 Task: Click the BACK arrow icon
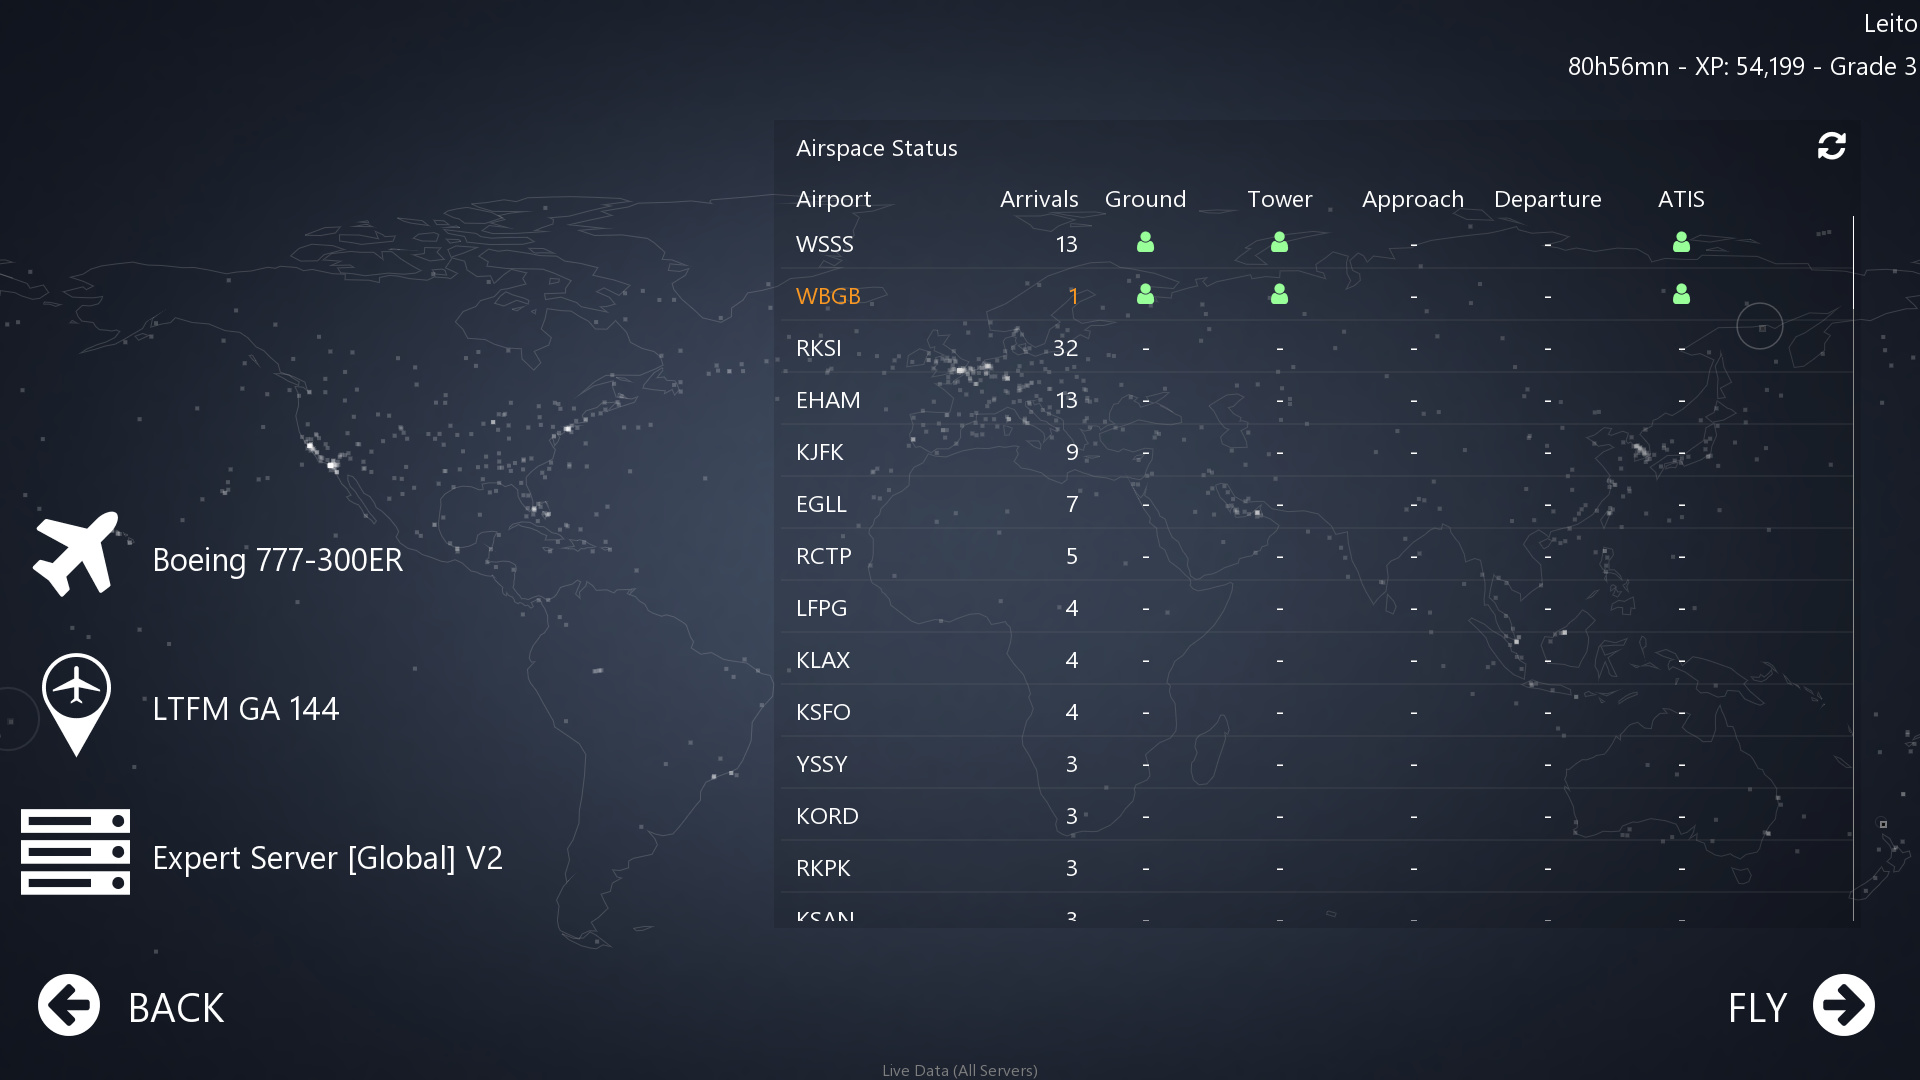point(69,1005)
